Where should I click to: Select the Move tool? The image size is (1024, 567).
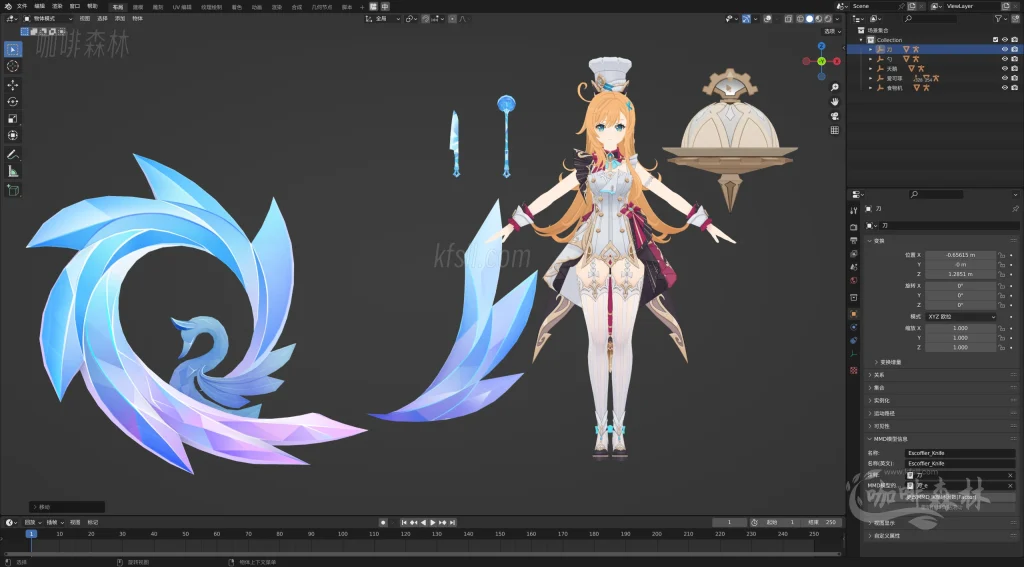pos(12,85)
